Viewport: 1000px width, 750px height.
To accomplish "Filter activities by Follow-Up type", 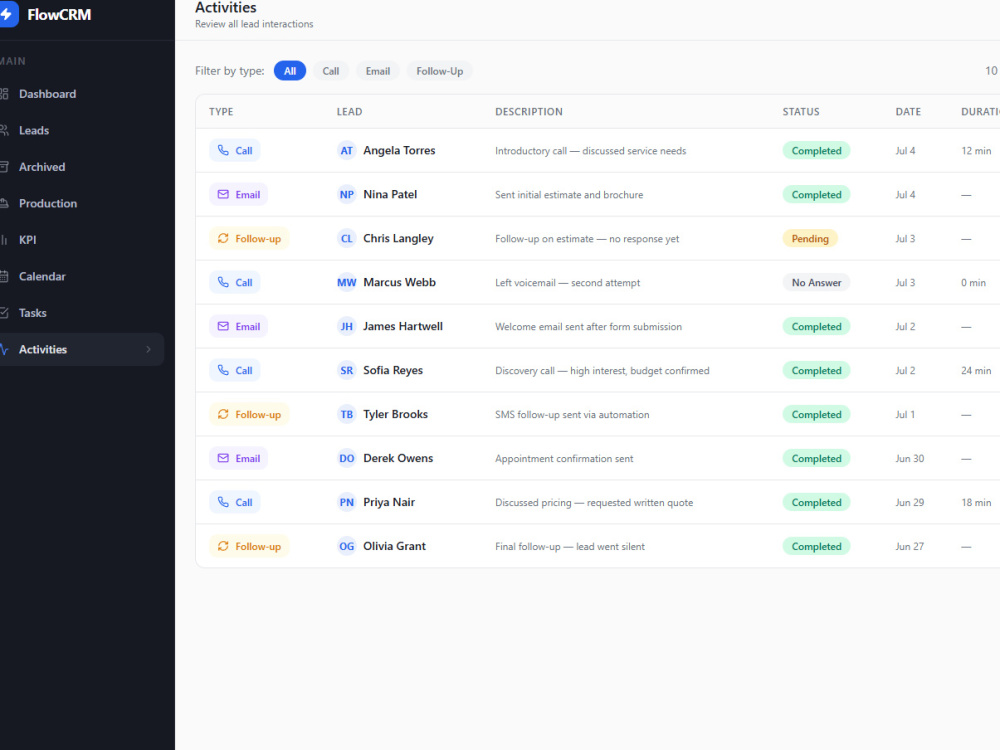I will point(439,71).
